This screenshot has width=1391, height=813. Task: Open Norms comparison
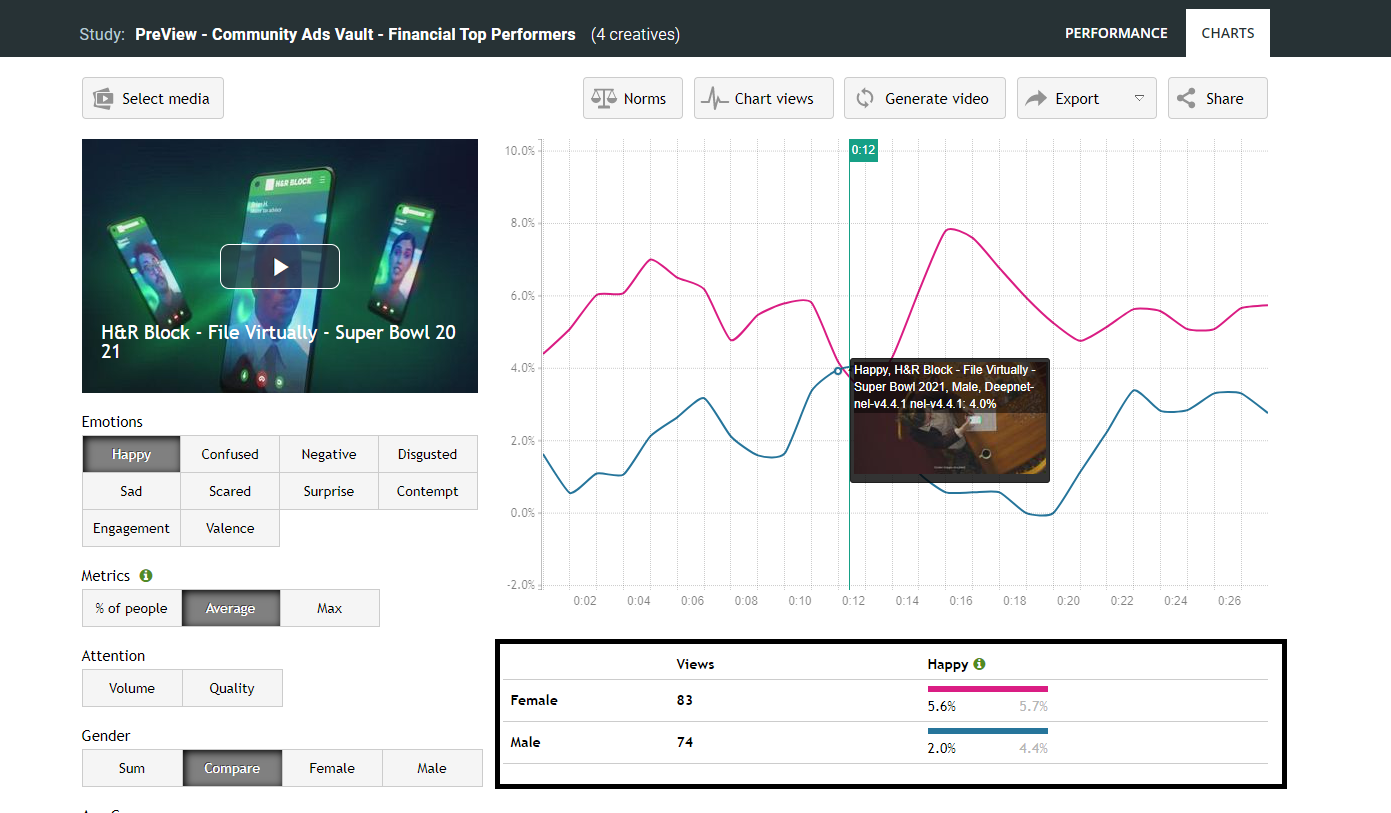point(633,98)
